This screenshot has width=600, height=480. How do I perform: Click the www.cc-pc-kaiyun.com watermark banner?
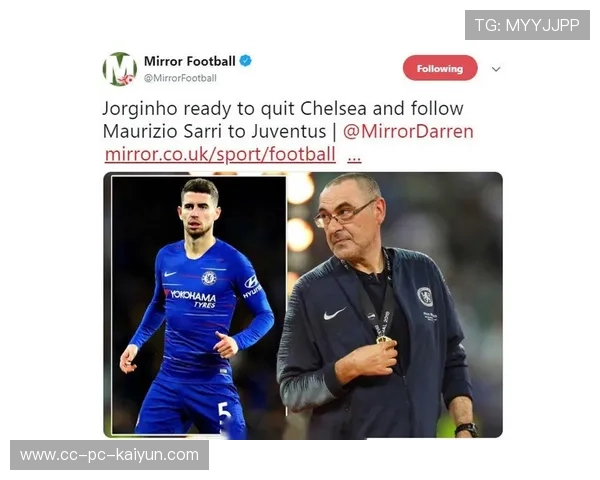pos(109,455)
